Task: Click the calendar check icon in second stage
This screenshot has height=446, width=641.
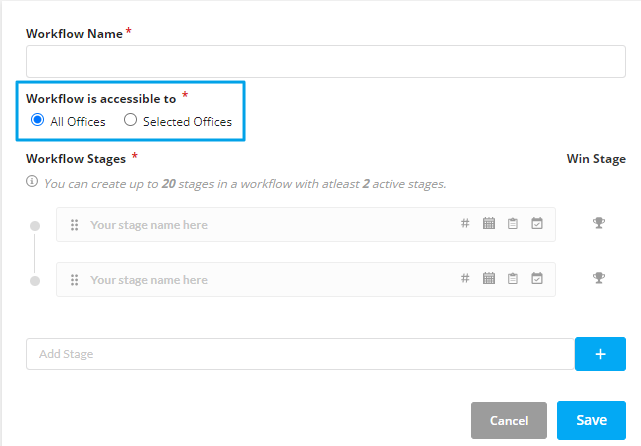Action: pyautogui.click(x=537, y=278)
